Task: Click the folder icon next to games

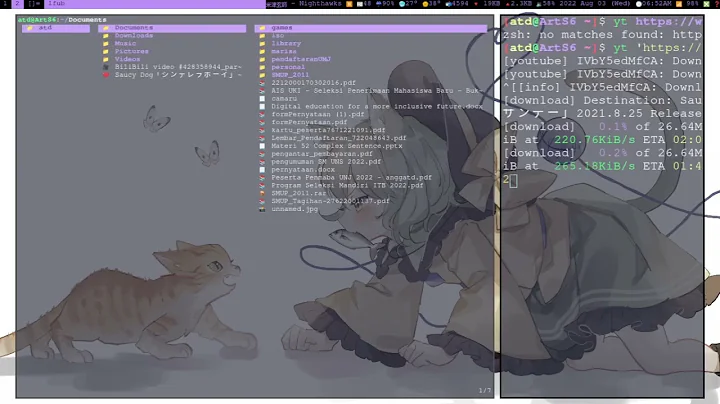Action: tap(262, 28)
